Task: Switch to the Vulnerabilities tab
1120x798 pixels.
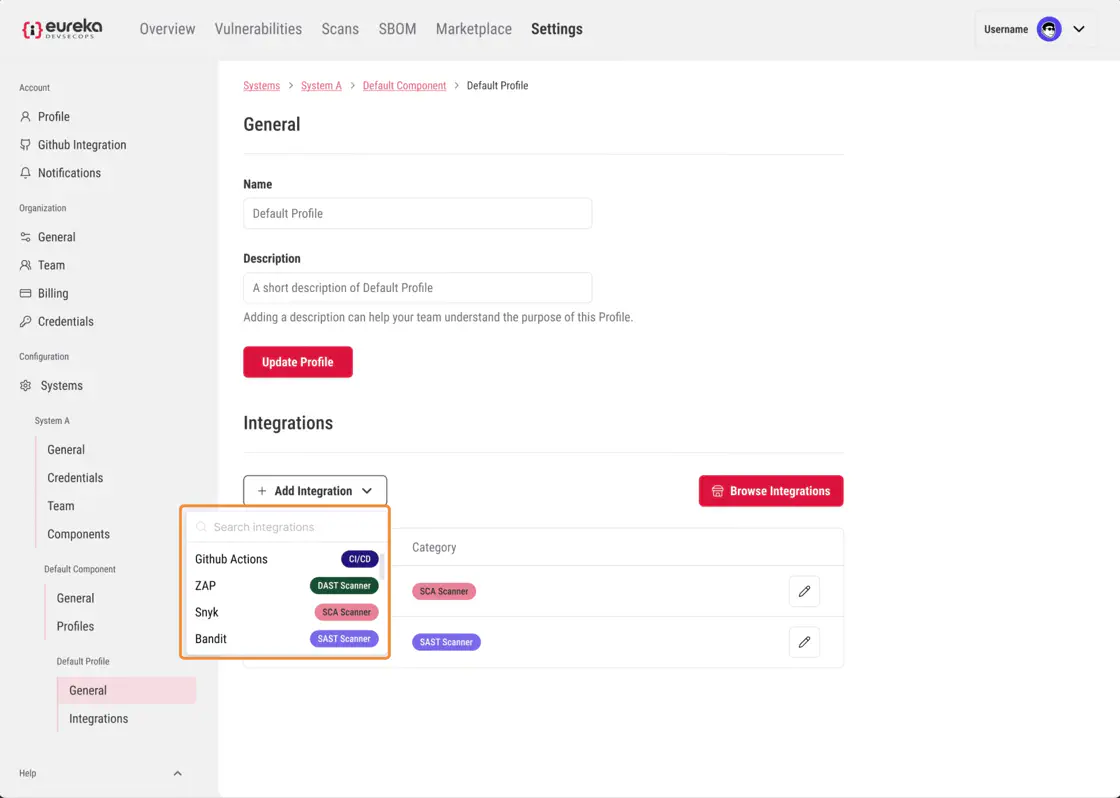Action: [258, 29]
